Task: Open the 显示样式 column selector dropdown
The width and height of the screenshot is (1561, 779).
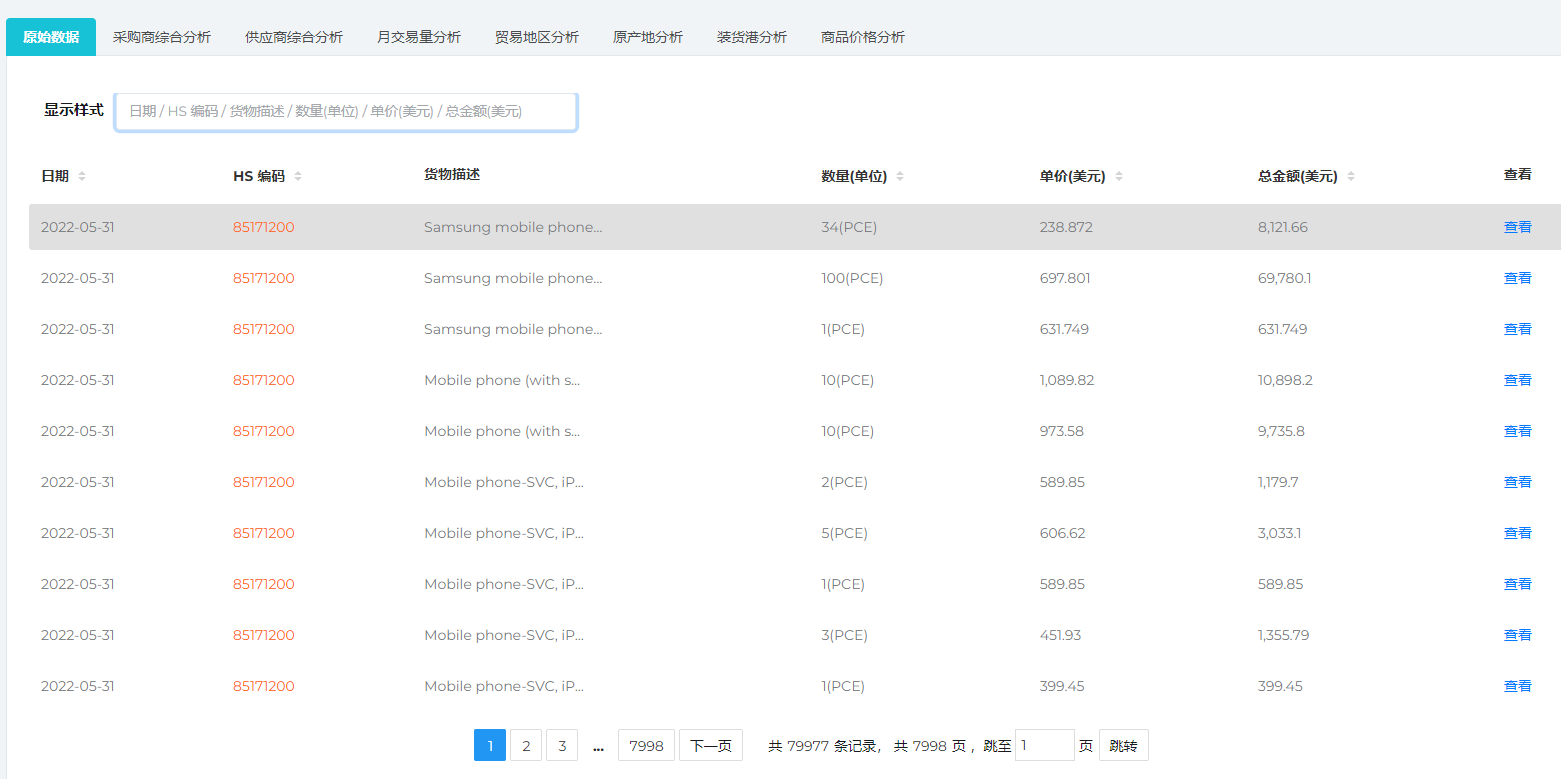Action: tap(346, 111)
